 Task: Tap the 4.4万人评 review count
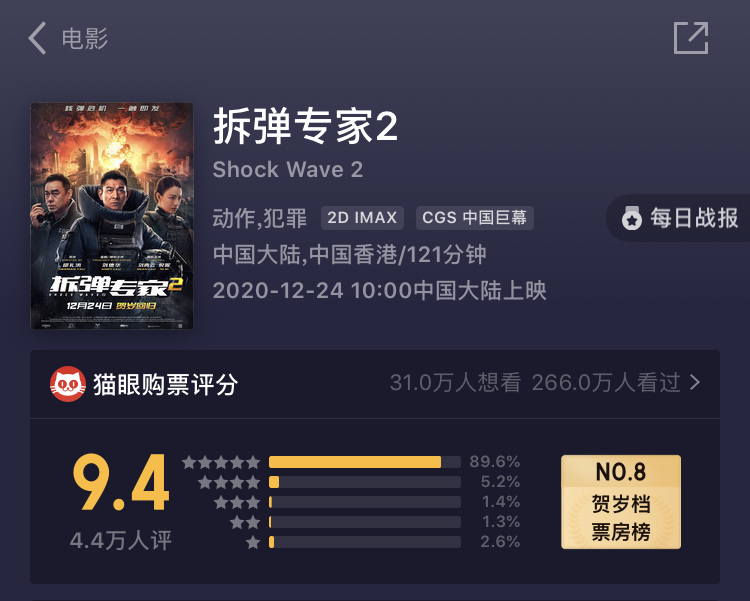tap(121, 541)
